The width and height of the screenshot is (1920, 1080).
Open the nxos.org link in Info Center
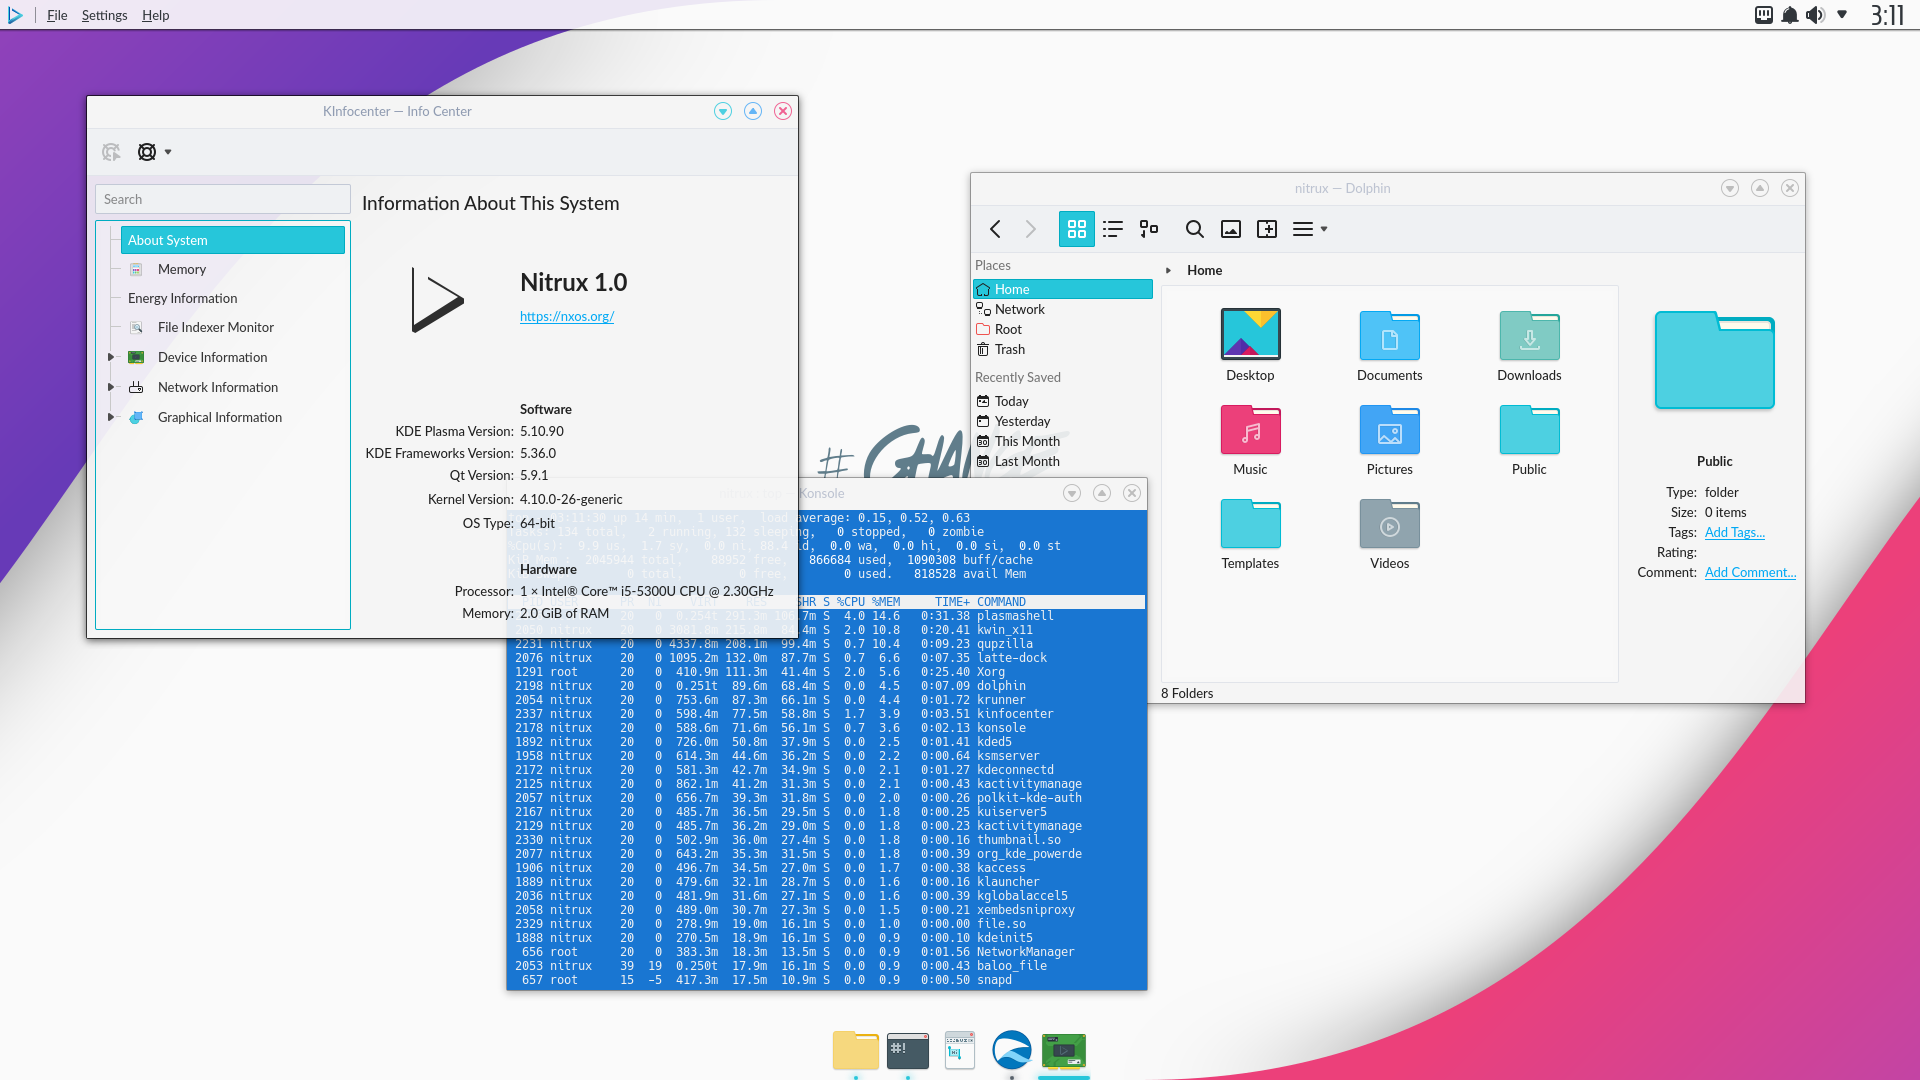click(567, 316)
